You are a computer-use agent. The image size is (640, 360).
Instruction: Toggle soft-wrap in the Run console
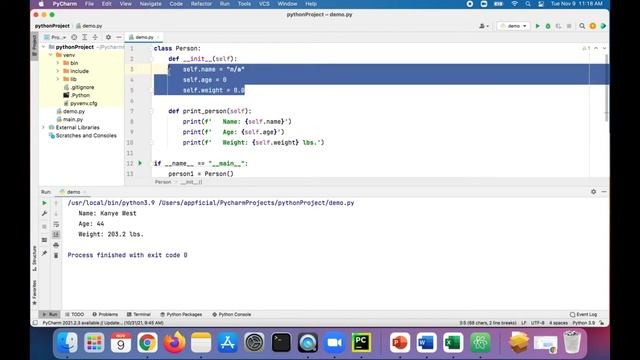56,224
